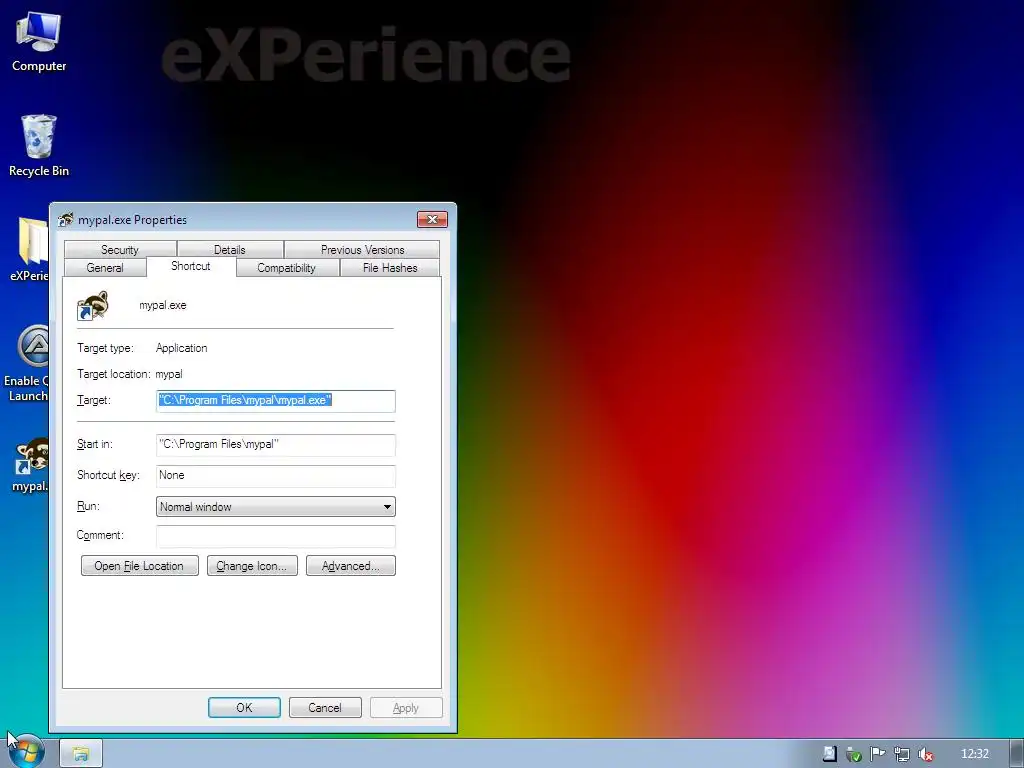Image resolution: width=1024 pixels, height=768 pixels.
Task: Select the Recycle Bin desktop icon
Action: tap(39, 145)
